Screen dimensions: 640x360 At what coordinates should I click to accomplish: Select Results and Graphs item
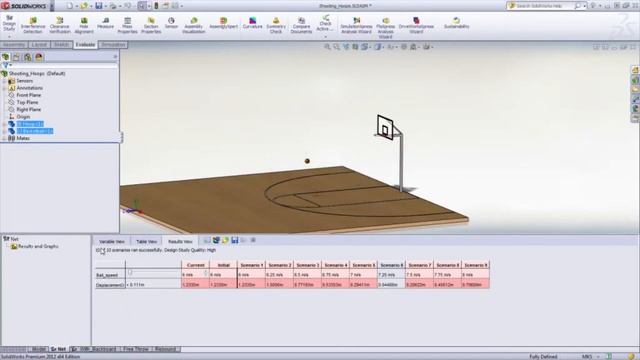point(38,247)
